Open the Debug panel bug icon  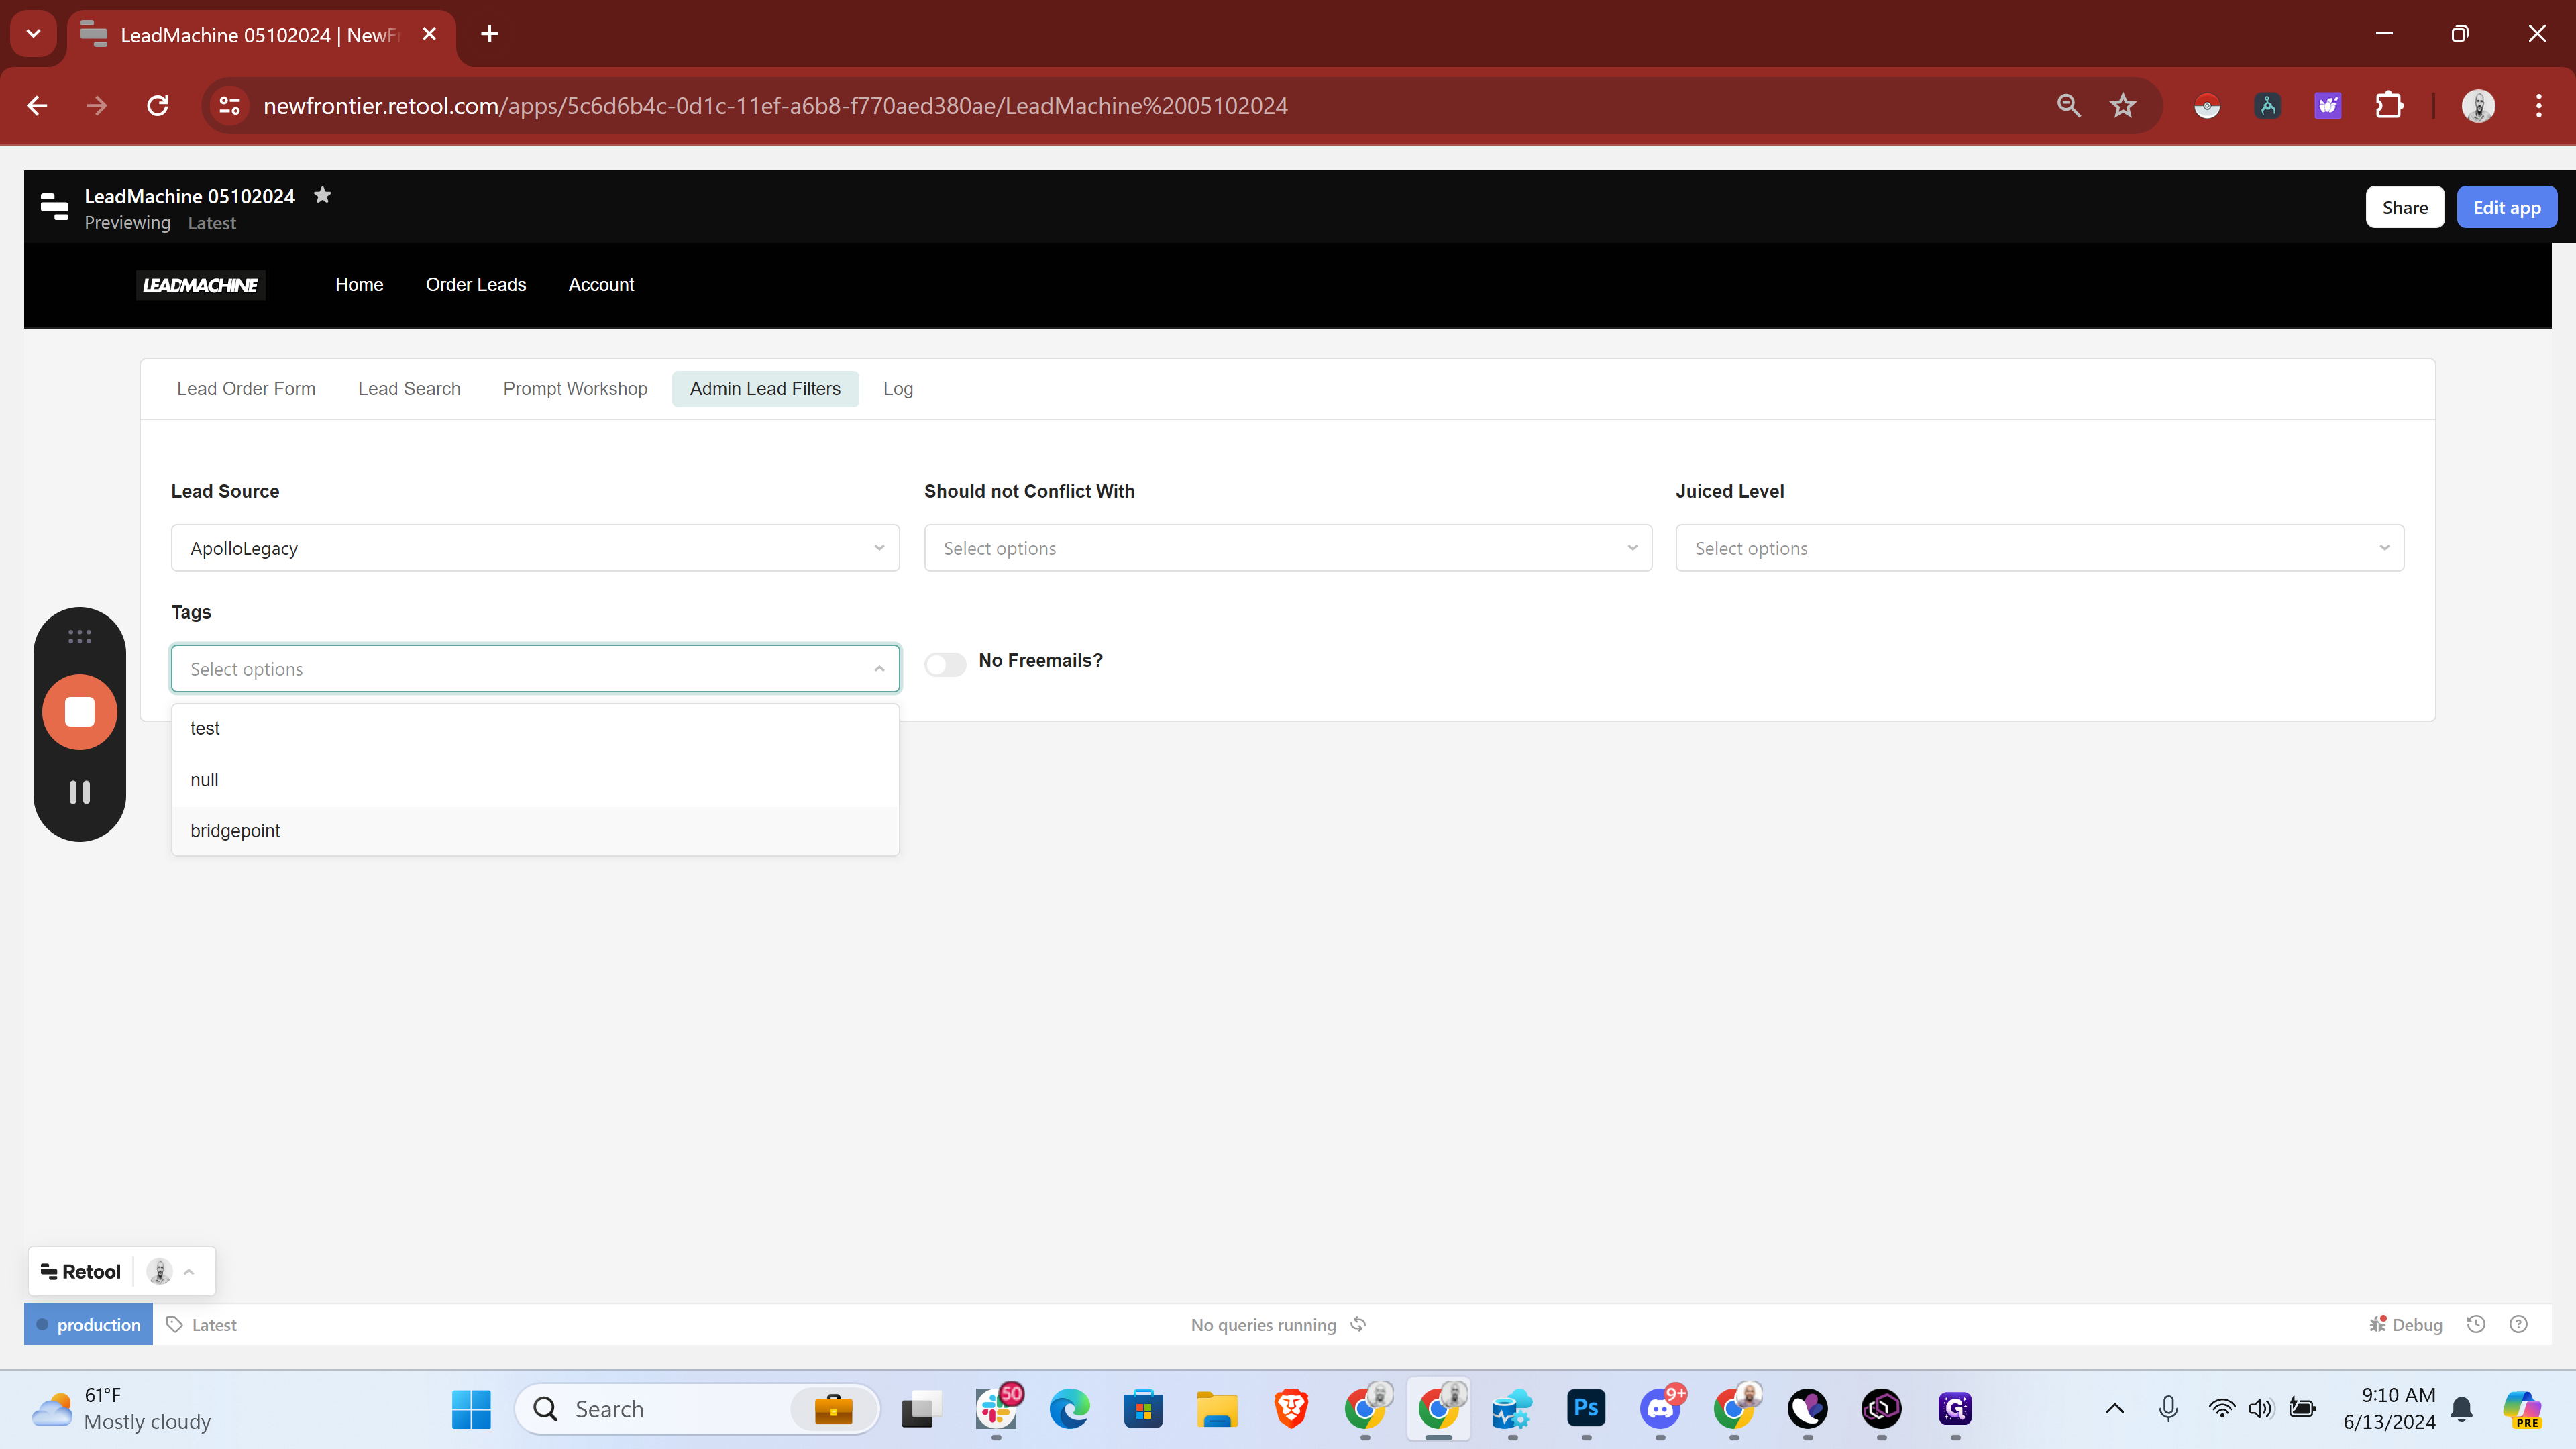2377,1324
